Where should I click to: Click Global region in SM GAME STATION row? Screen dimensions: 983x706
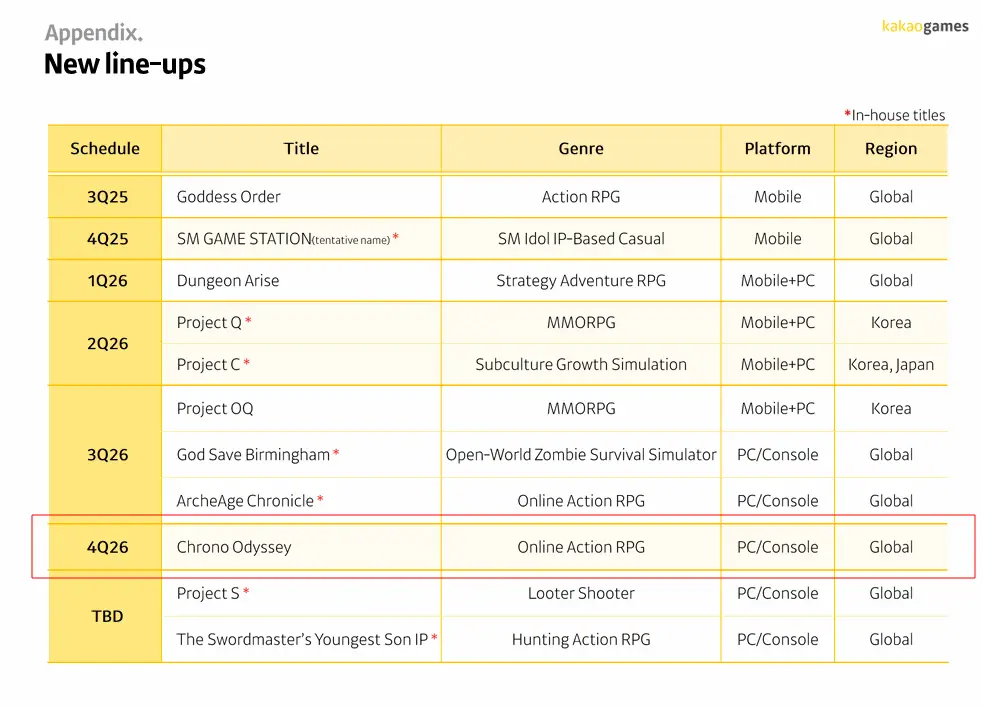click(x=891, y=239)
